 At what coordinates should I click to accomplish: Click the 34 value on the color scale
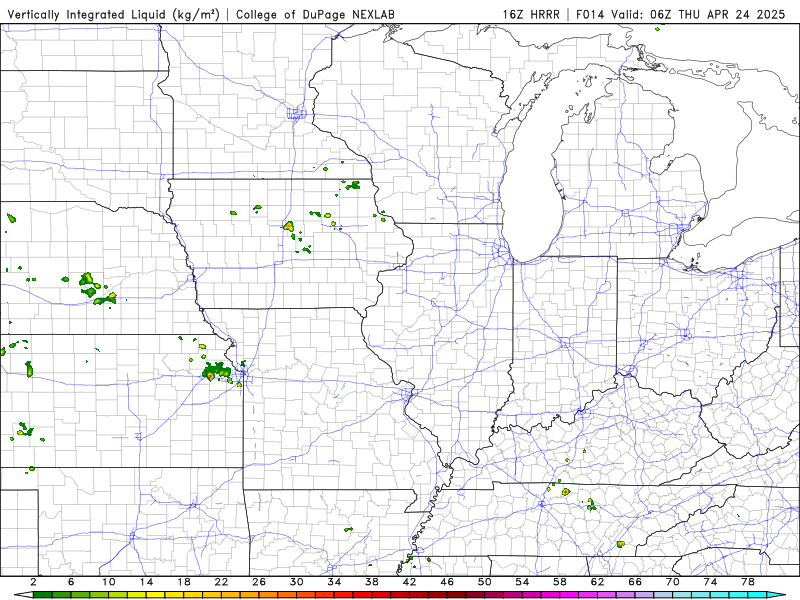(334, 582)
